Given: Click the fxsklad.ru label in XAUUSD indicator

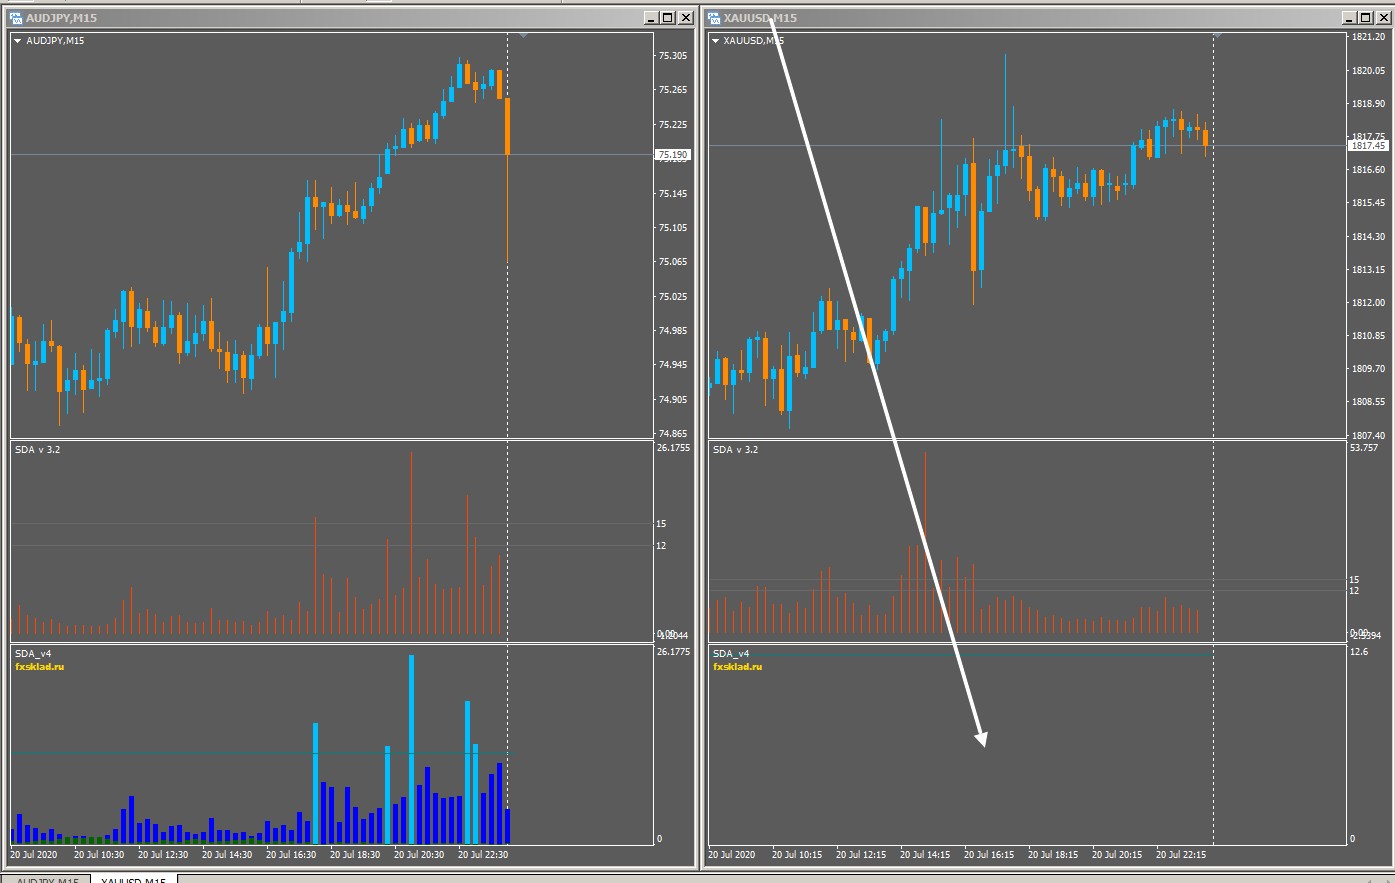Looking at the screenshot, I should pos(738,666).
